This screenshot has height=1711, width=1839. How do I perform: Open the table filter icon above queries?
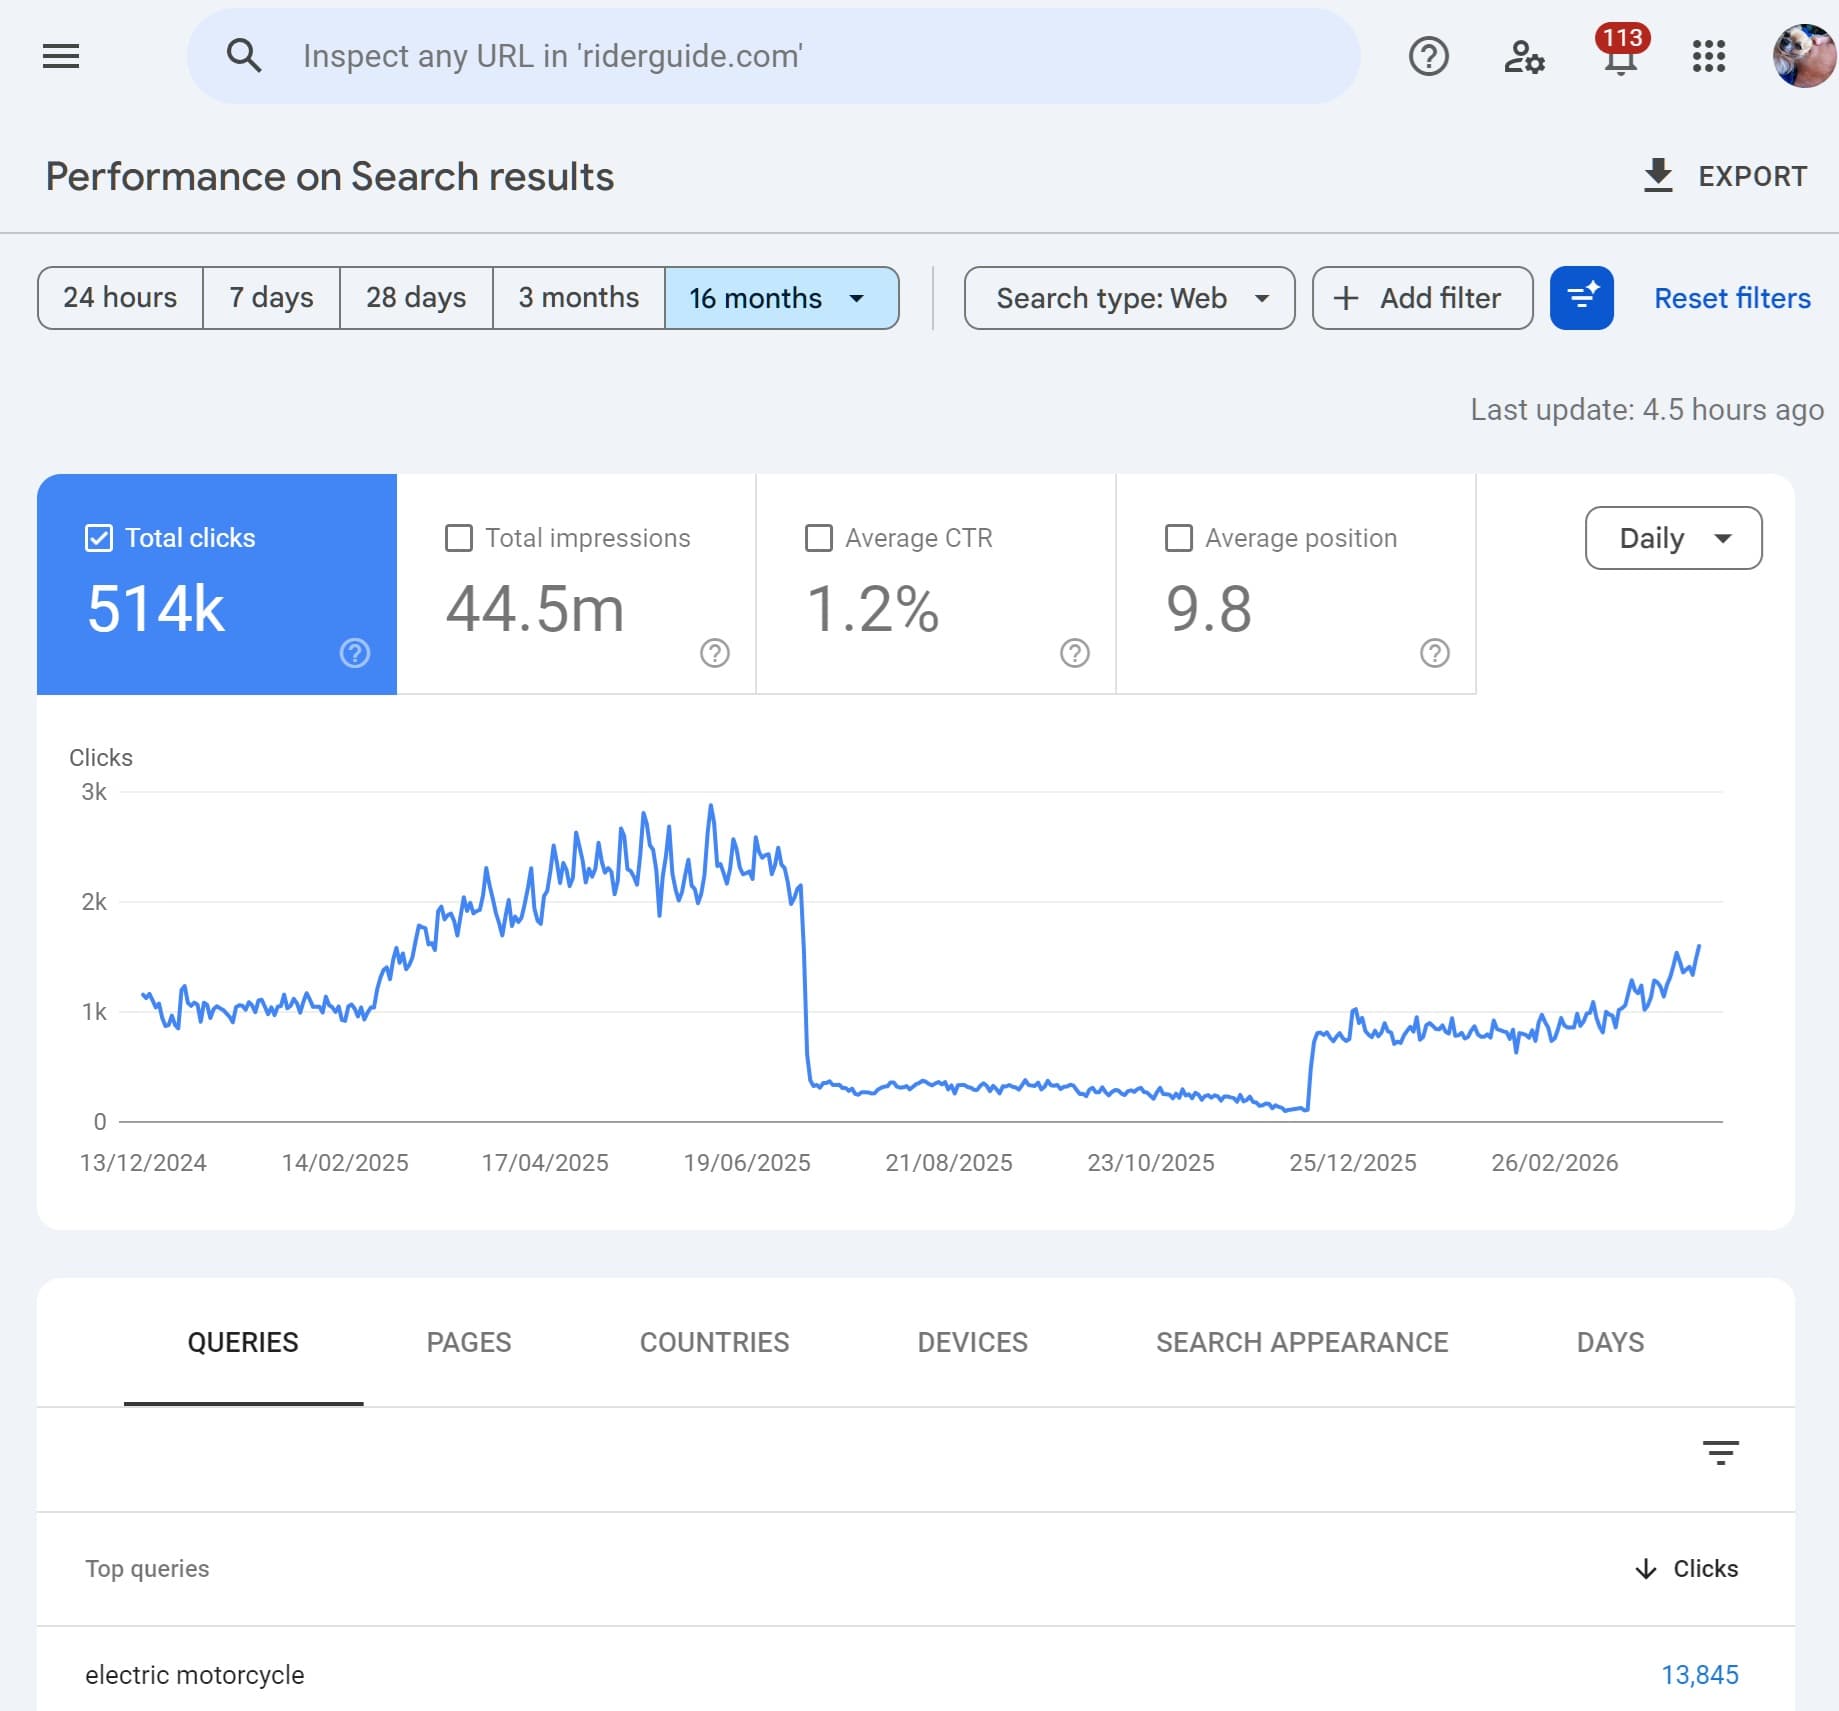coord(1720,1454)
